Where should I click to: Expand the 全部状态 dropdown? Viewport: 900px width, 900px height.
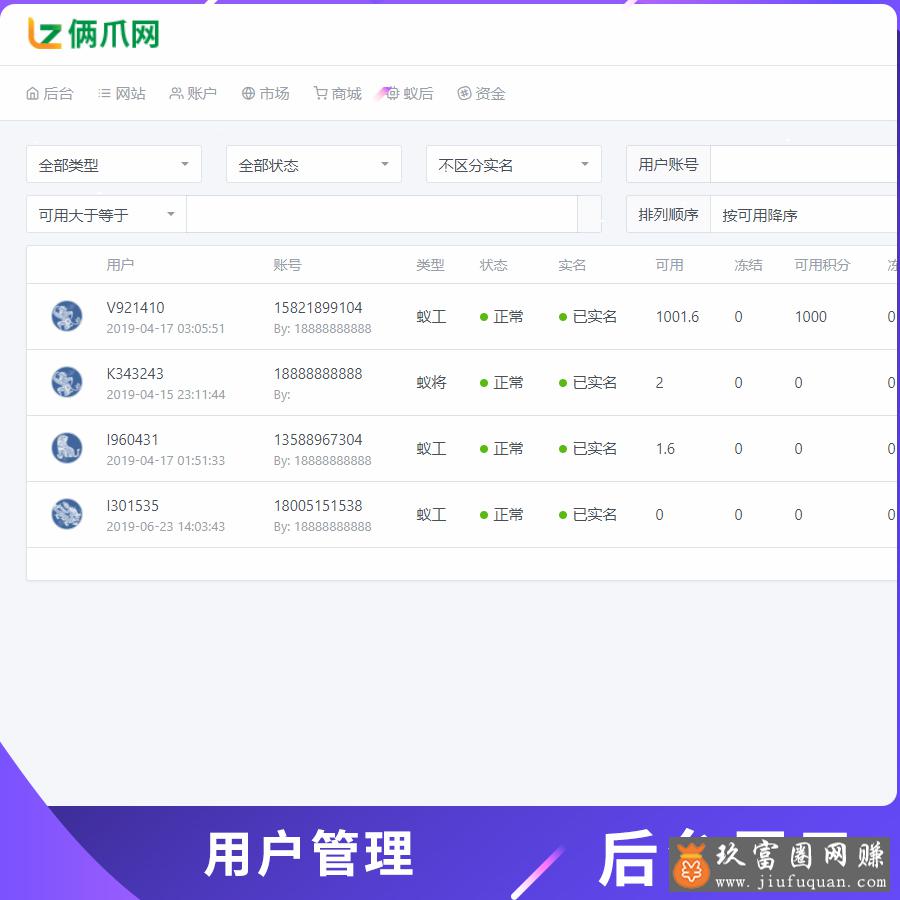[313, 165]
